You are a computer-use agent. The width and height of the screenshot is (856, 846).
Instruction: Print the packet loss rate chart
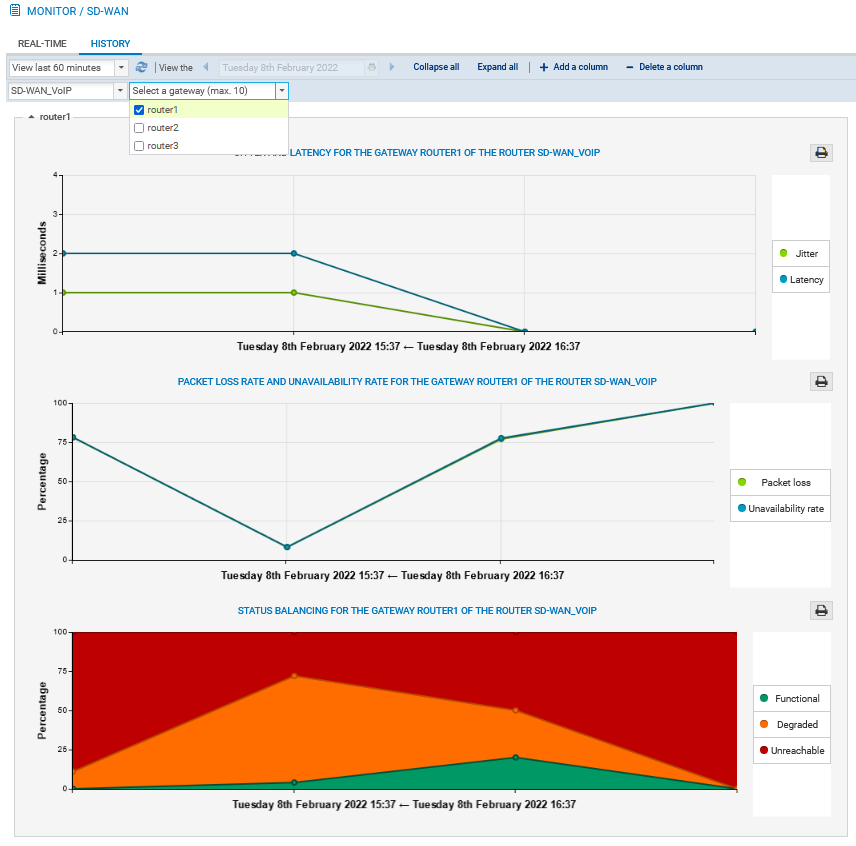pos(821,381)
